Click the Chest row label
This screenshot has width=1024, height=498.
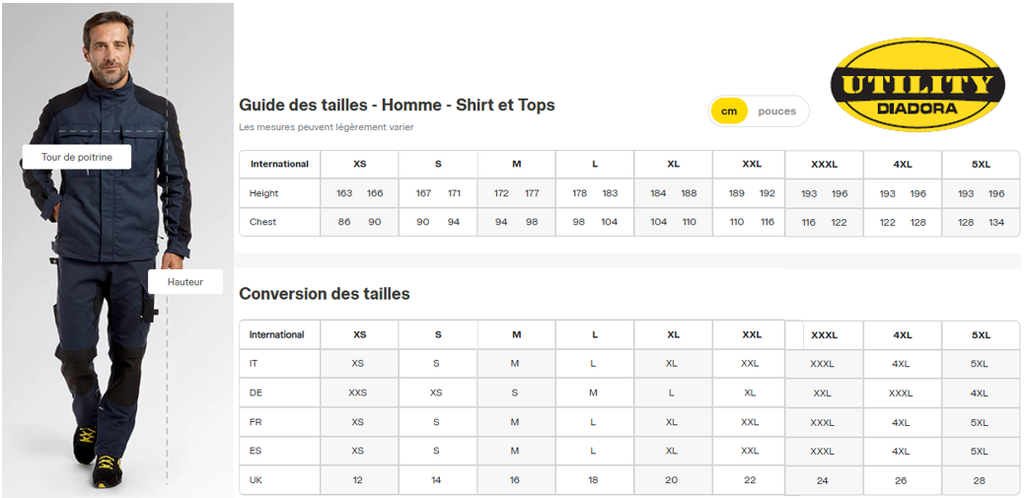[x=262, y=222]
